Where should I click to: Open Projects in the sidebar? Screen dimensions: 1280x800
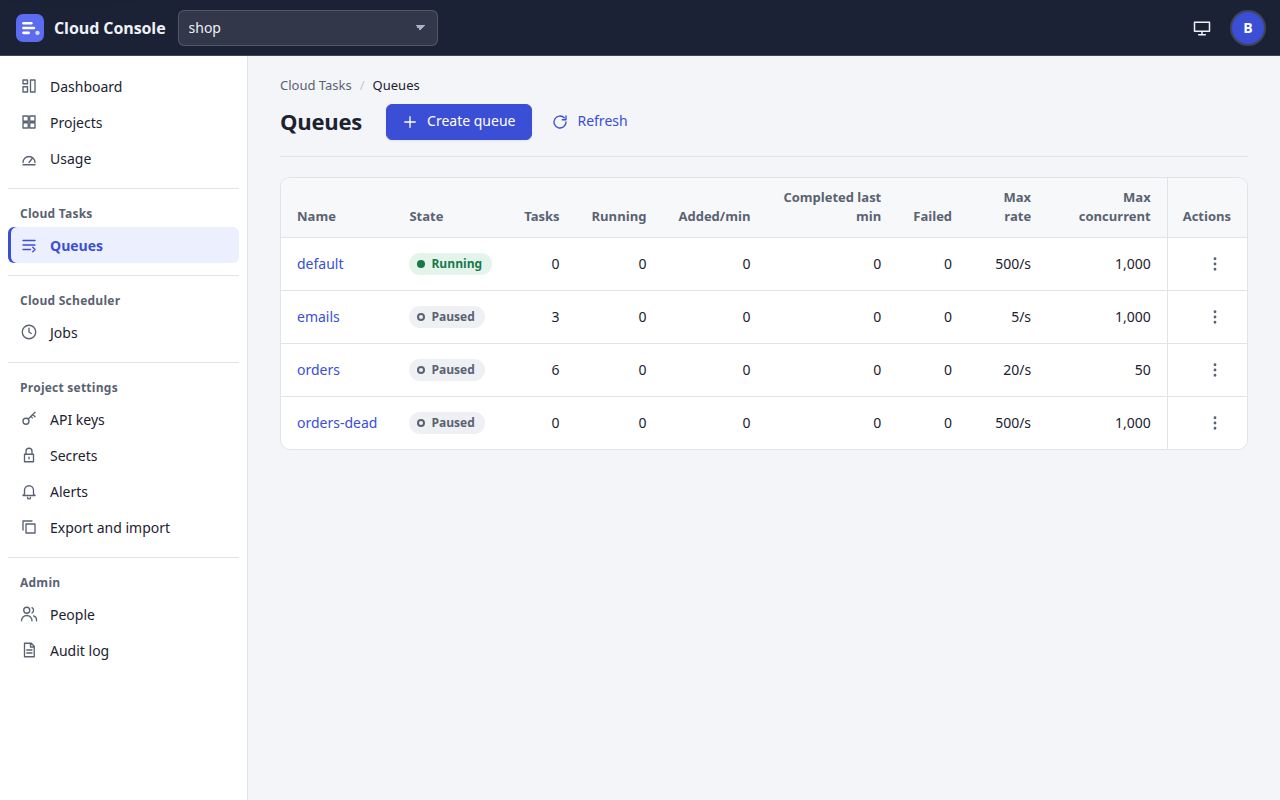(x=123, y=123)
